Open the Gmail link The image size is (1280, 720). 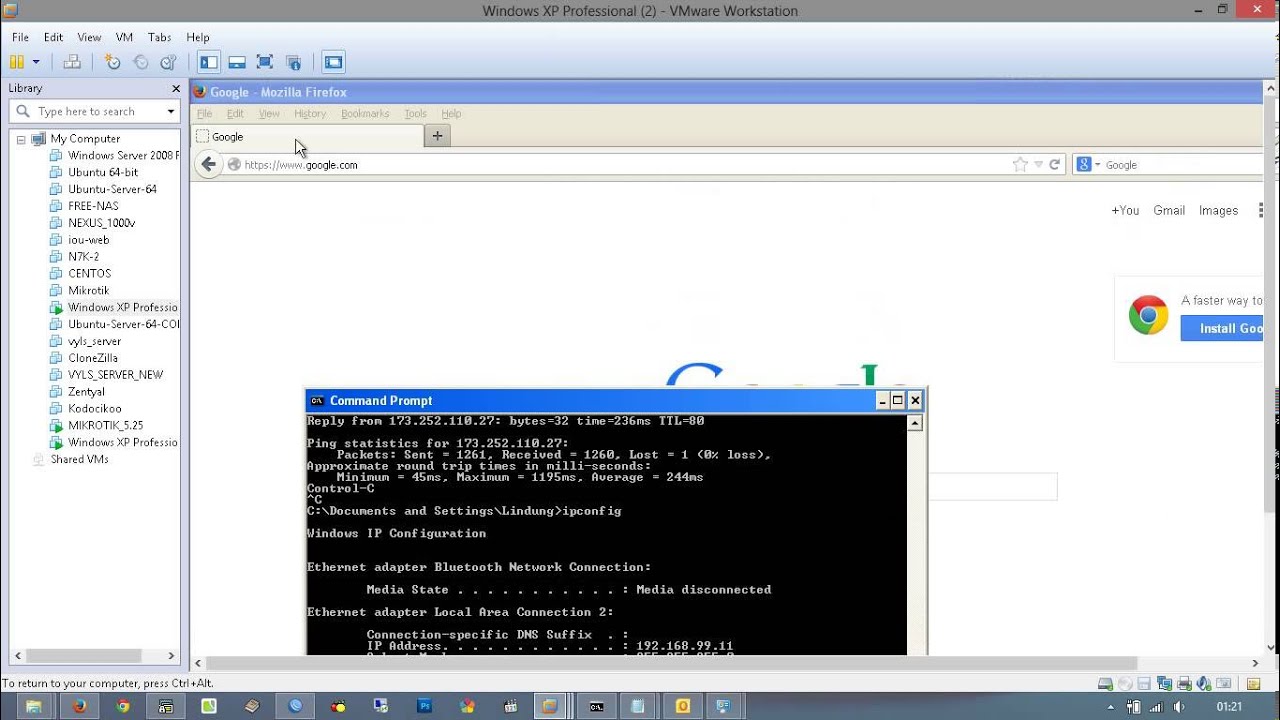pyautogui.click(x=1169, y=211)
